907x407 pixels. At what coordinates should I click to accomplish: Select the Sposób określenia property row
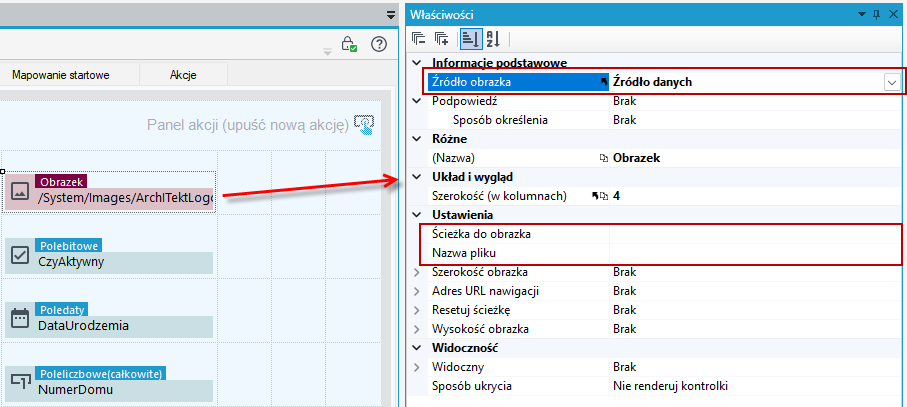[664, 120]
